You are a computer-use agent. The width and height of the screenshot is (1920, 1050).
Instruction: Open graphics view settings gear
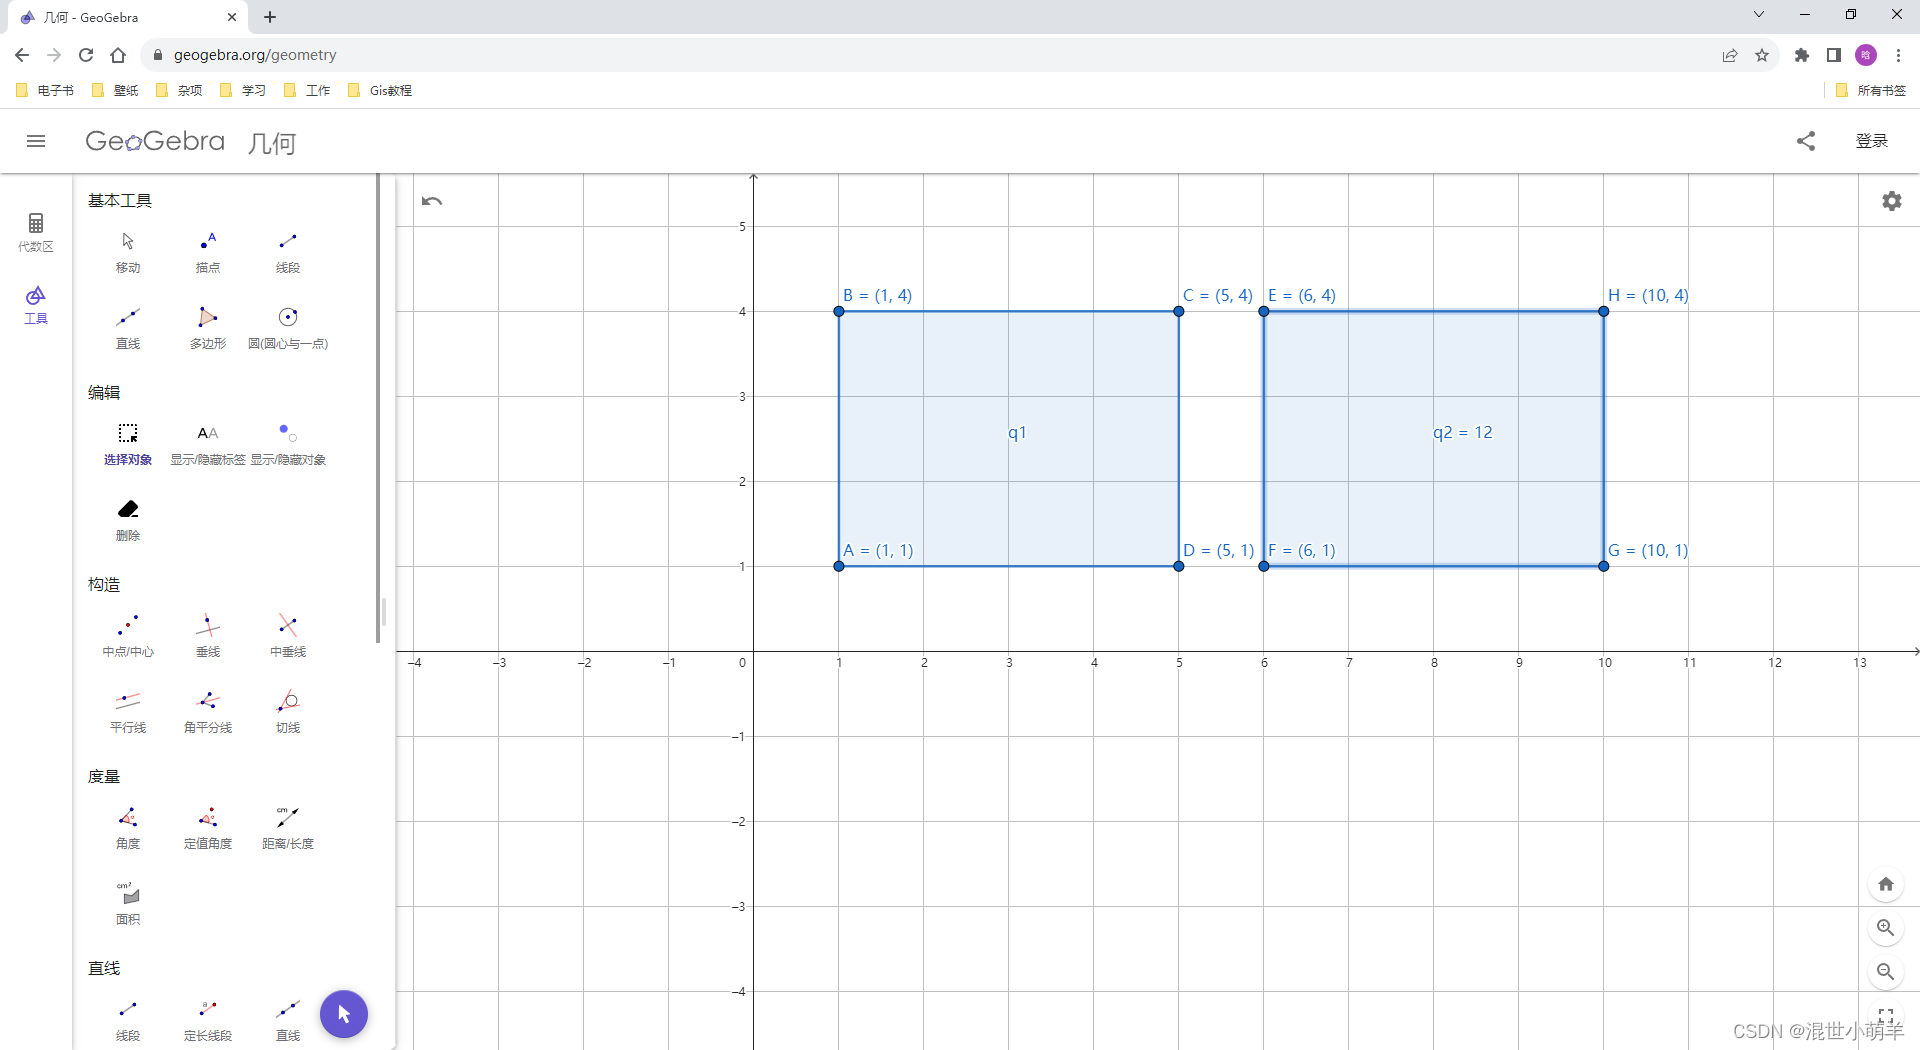(1892, 201)
